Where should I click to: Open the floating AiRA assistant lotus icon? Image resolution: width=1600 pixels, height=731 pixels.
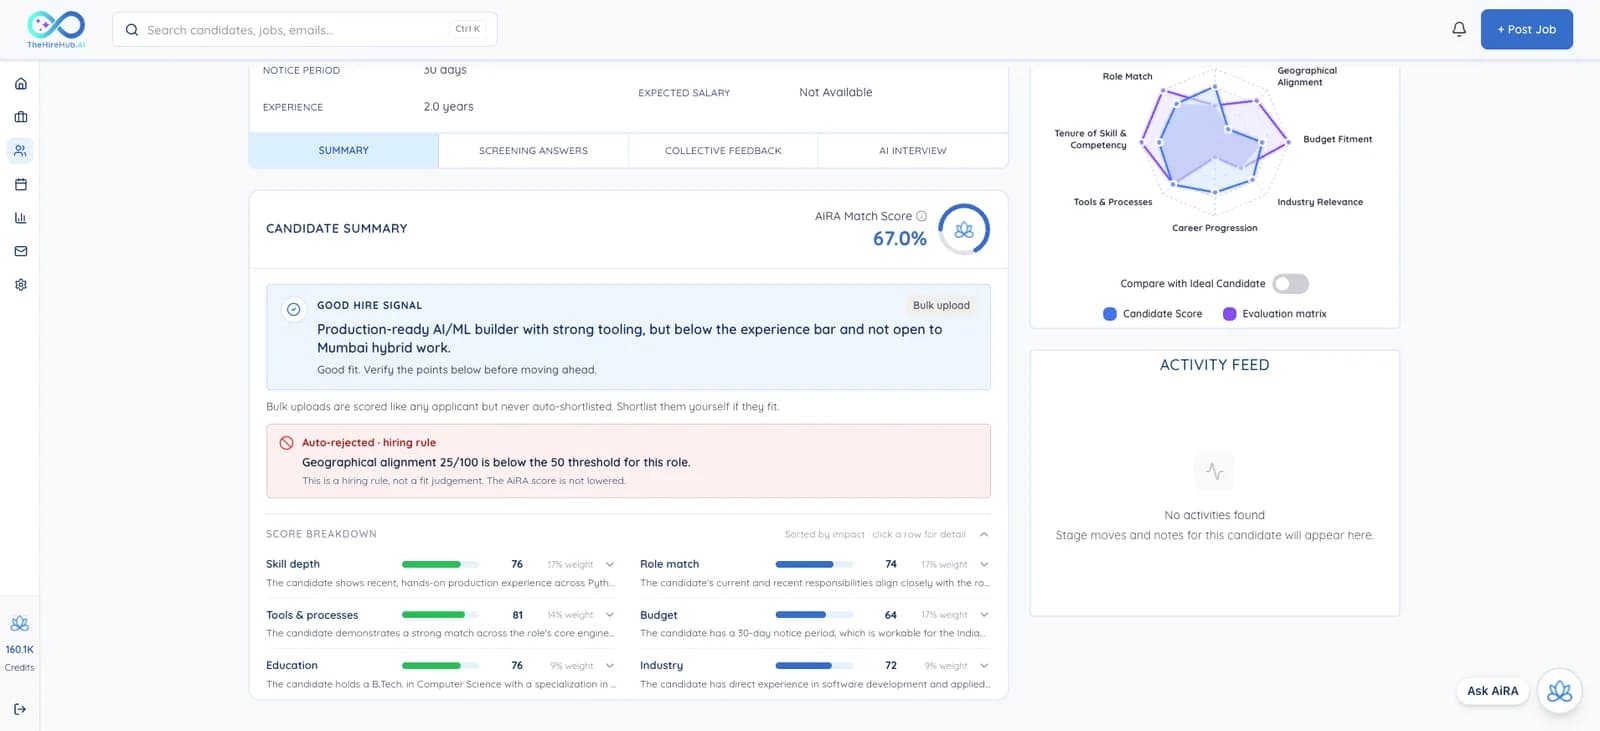point(1559,691)
